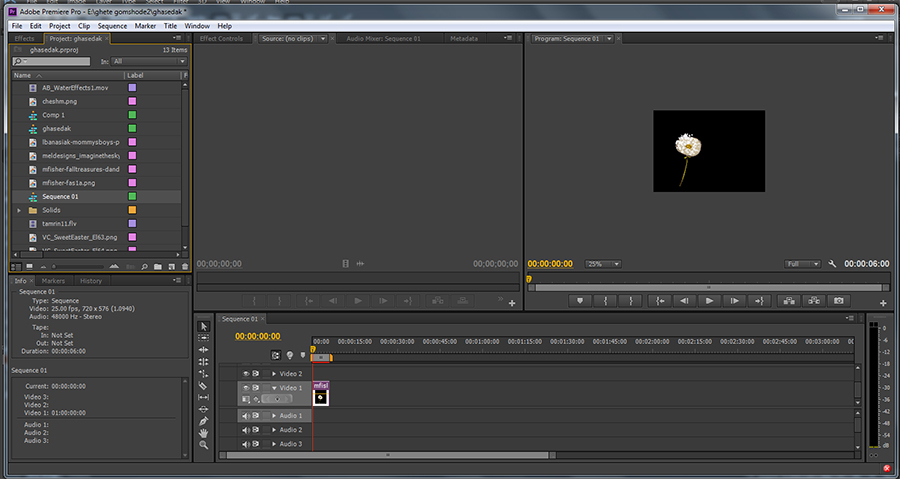Step forward one frame in Program monitor
The height and width of the screenshot is (479, 900).
[734, 301]
